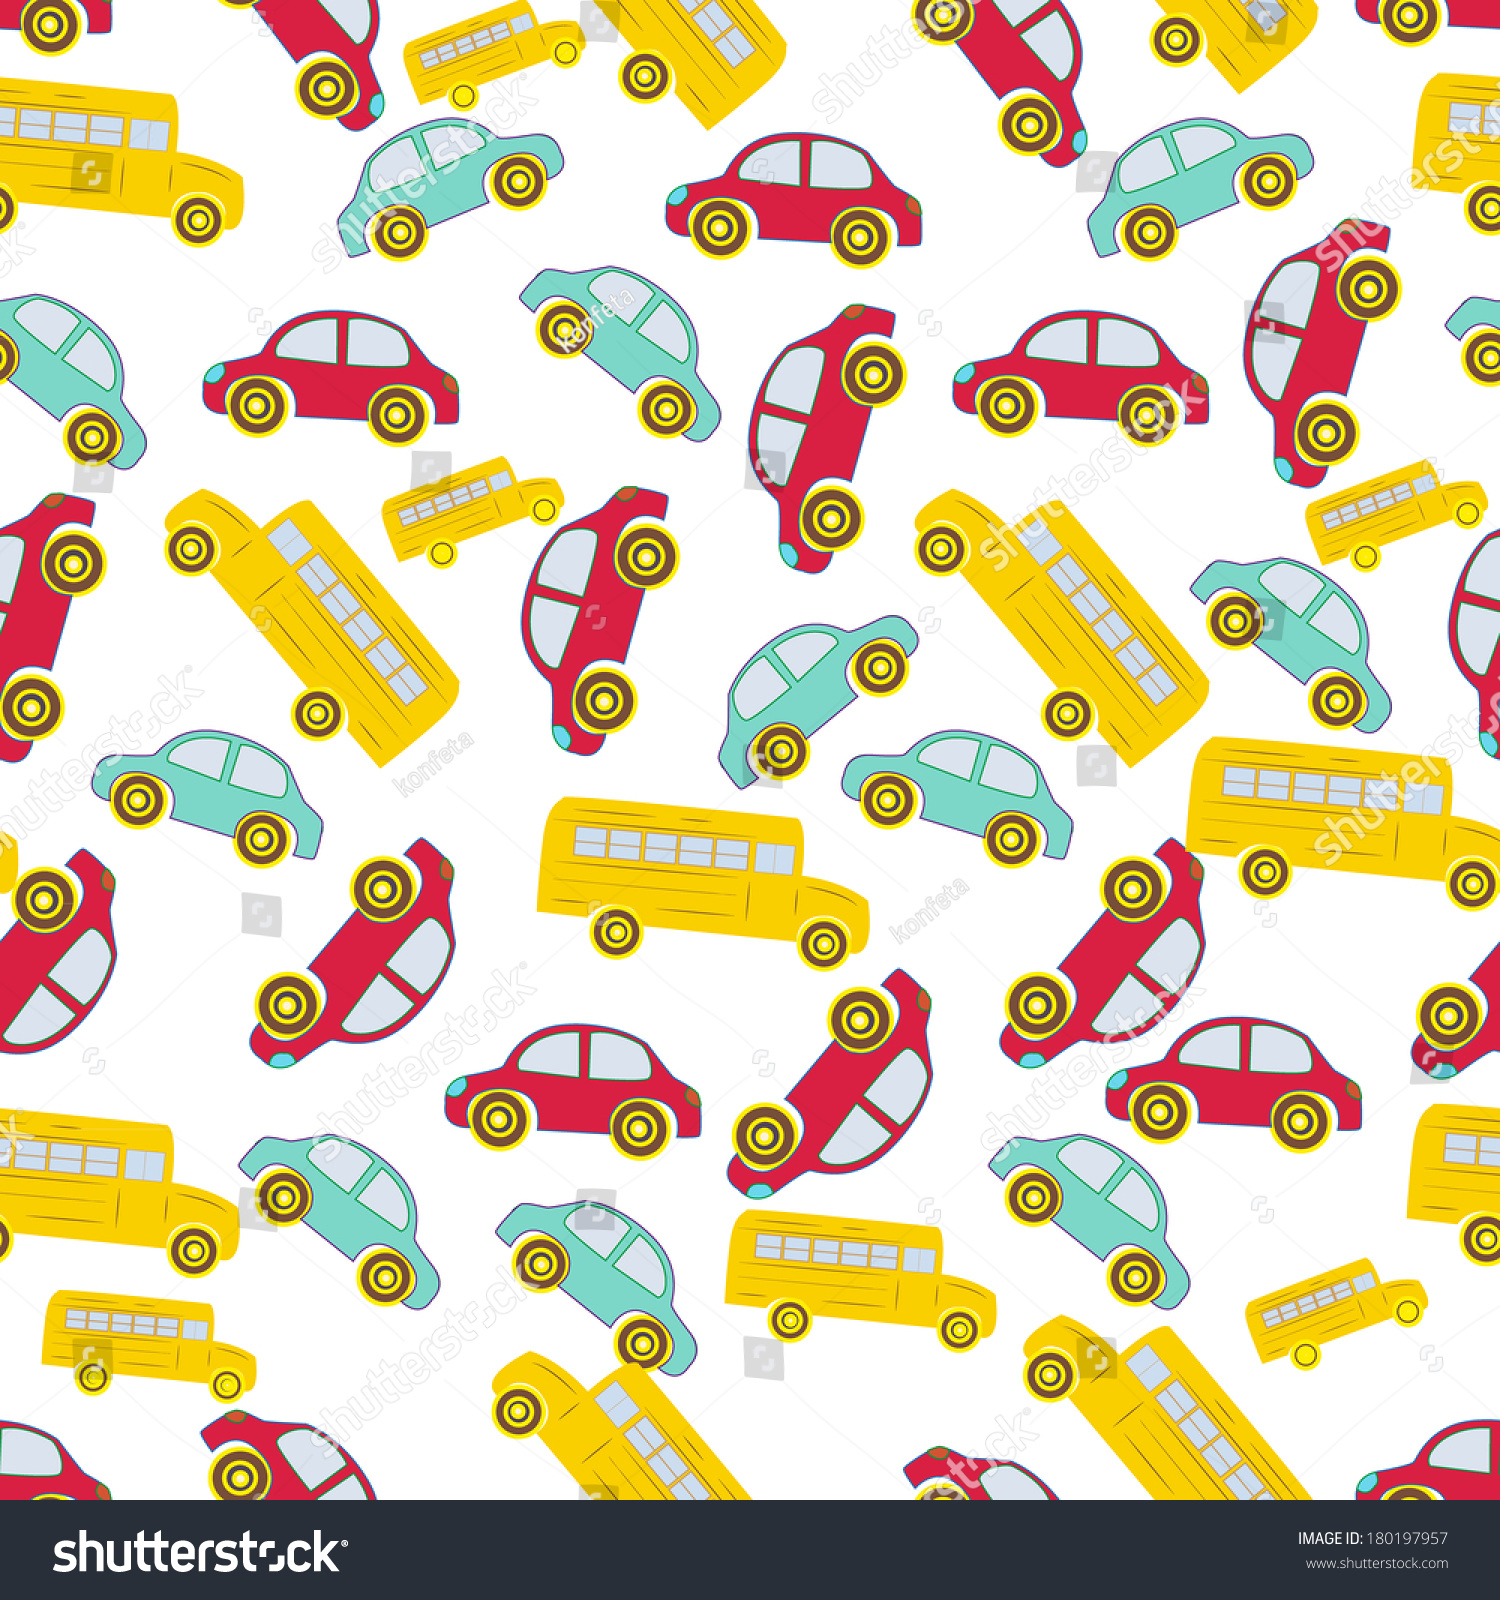Select the text "IMAGE ID: 180197957"
Viewport: 1500px width, 1600px height.
(x=1372, y=1539)
